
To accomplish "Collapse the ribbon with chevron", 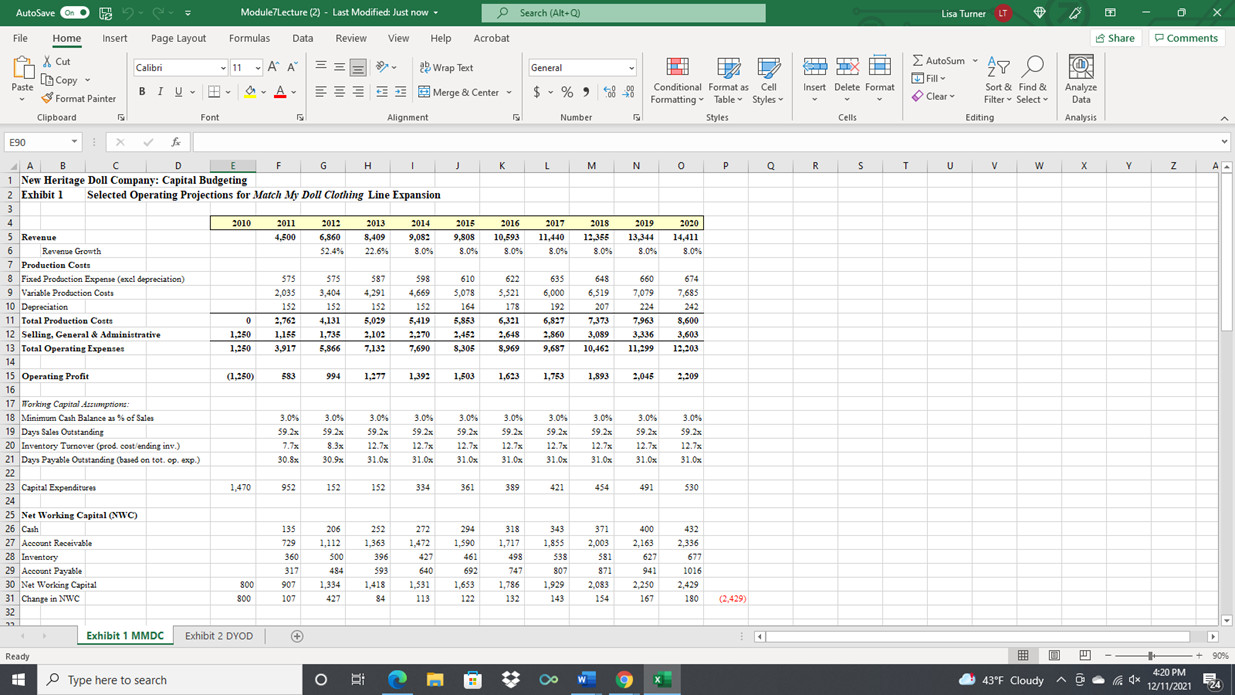I will 1224,118.
